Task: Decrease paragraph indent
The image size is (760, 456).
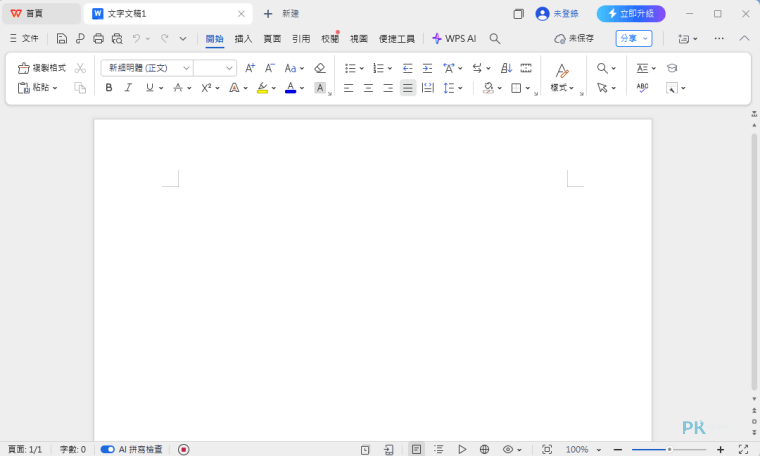Action: point(408,68)
